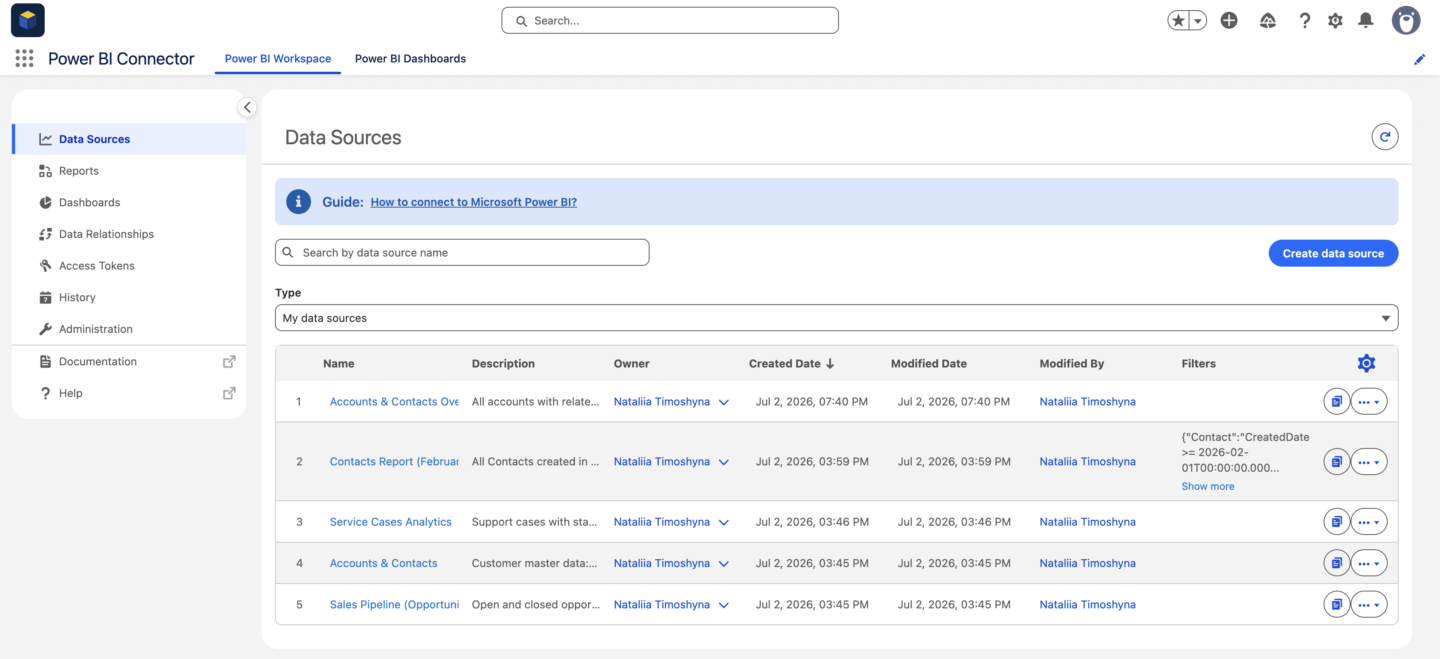Open Sales Pipeline (Opportunities) data source link

[x=394, y=605]
